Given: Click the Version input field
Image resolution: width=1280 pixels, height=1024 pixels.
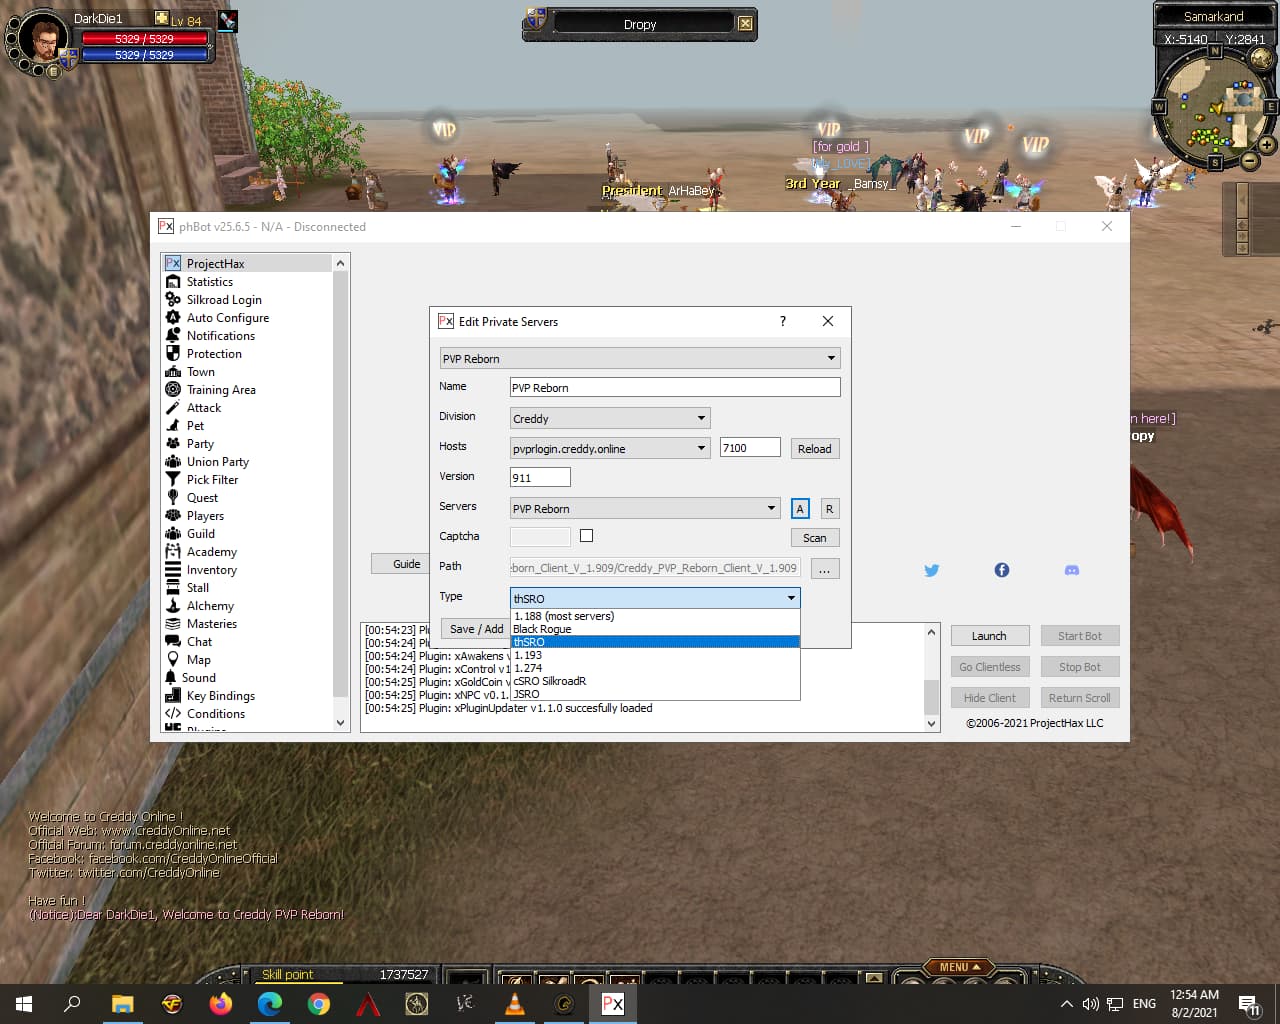Looking at the screenshot, I should coord(539,478).
